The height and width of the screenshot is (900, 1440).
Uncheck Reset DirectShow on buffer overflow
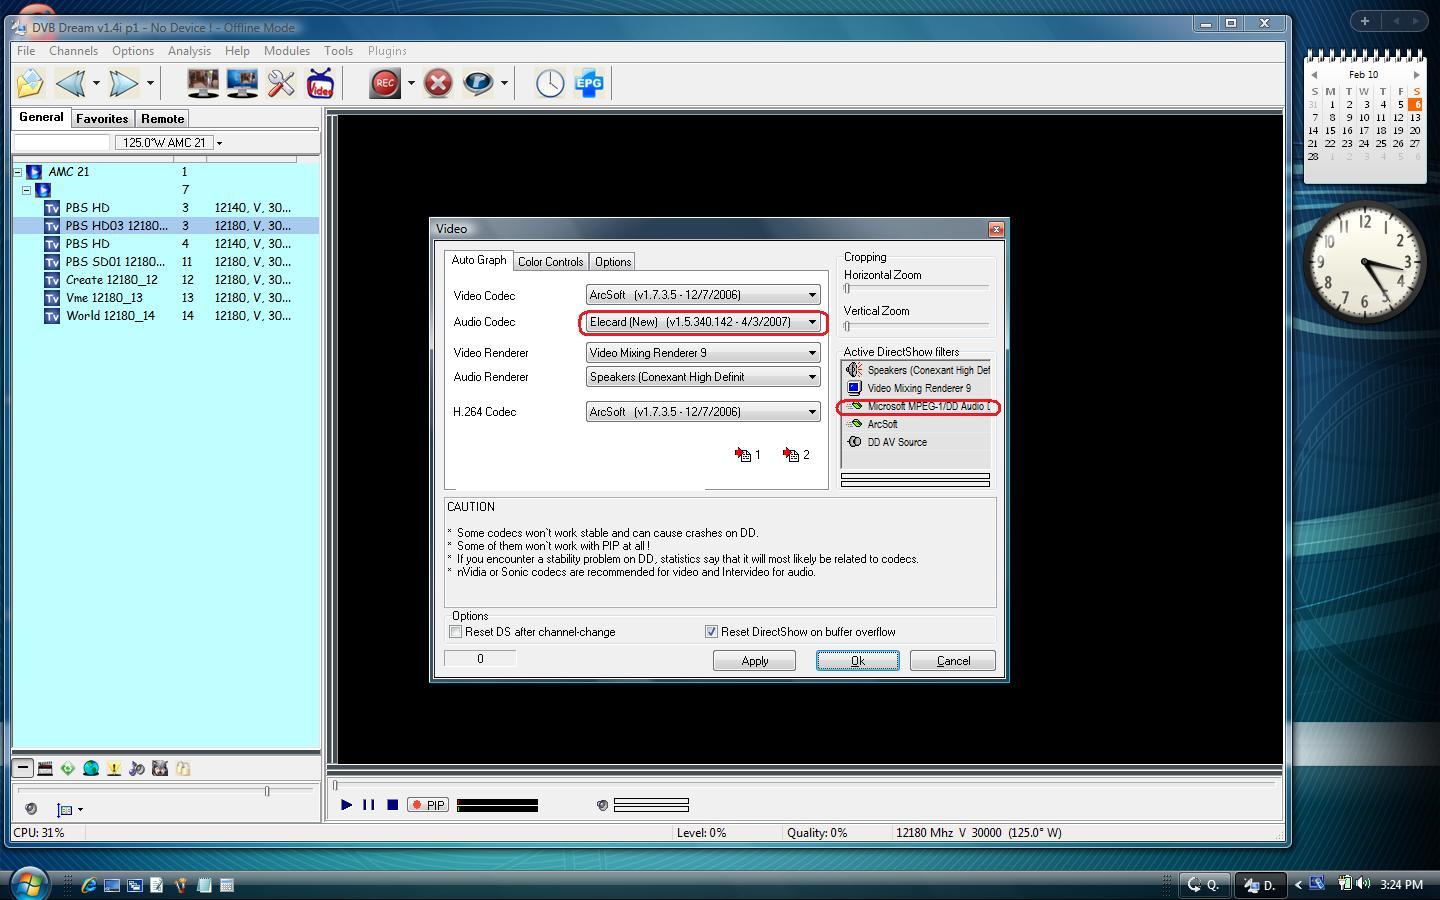coord(711,632)
